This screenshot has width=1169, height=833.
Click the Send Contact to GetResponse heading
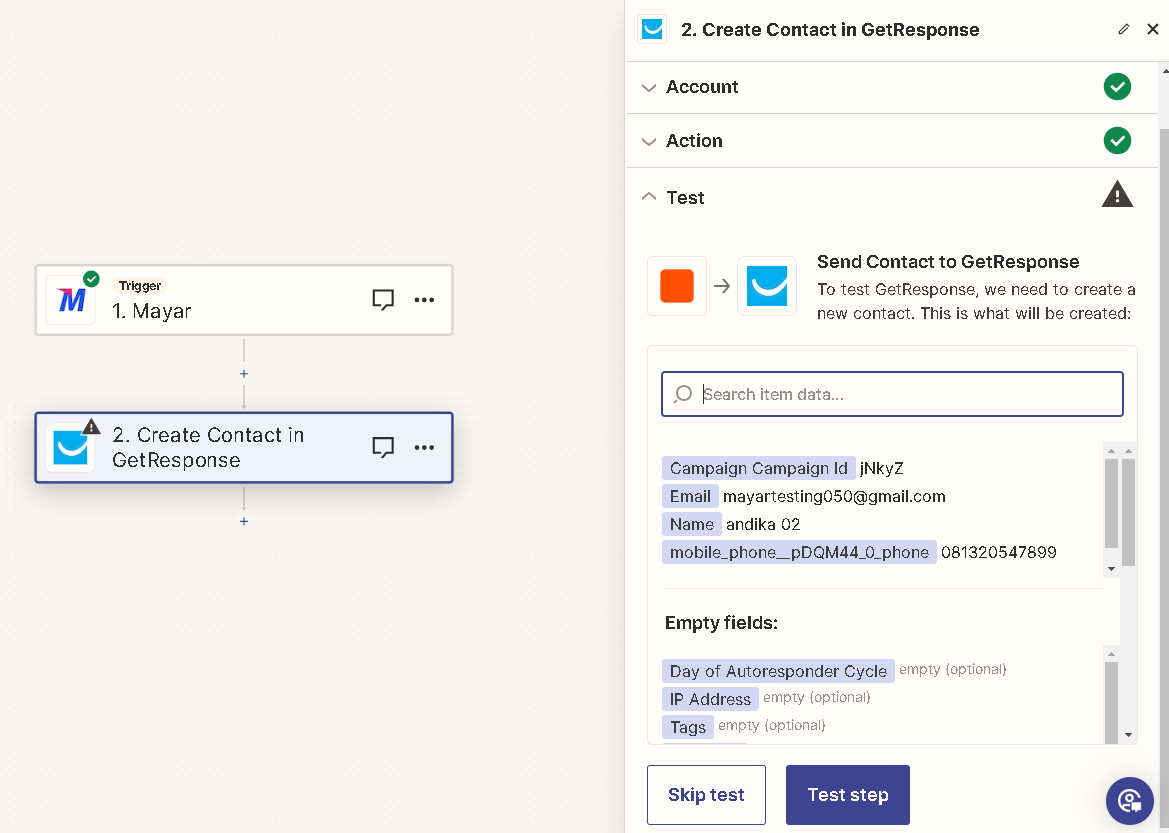pyautogui.click(x=948, y=262)
